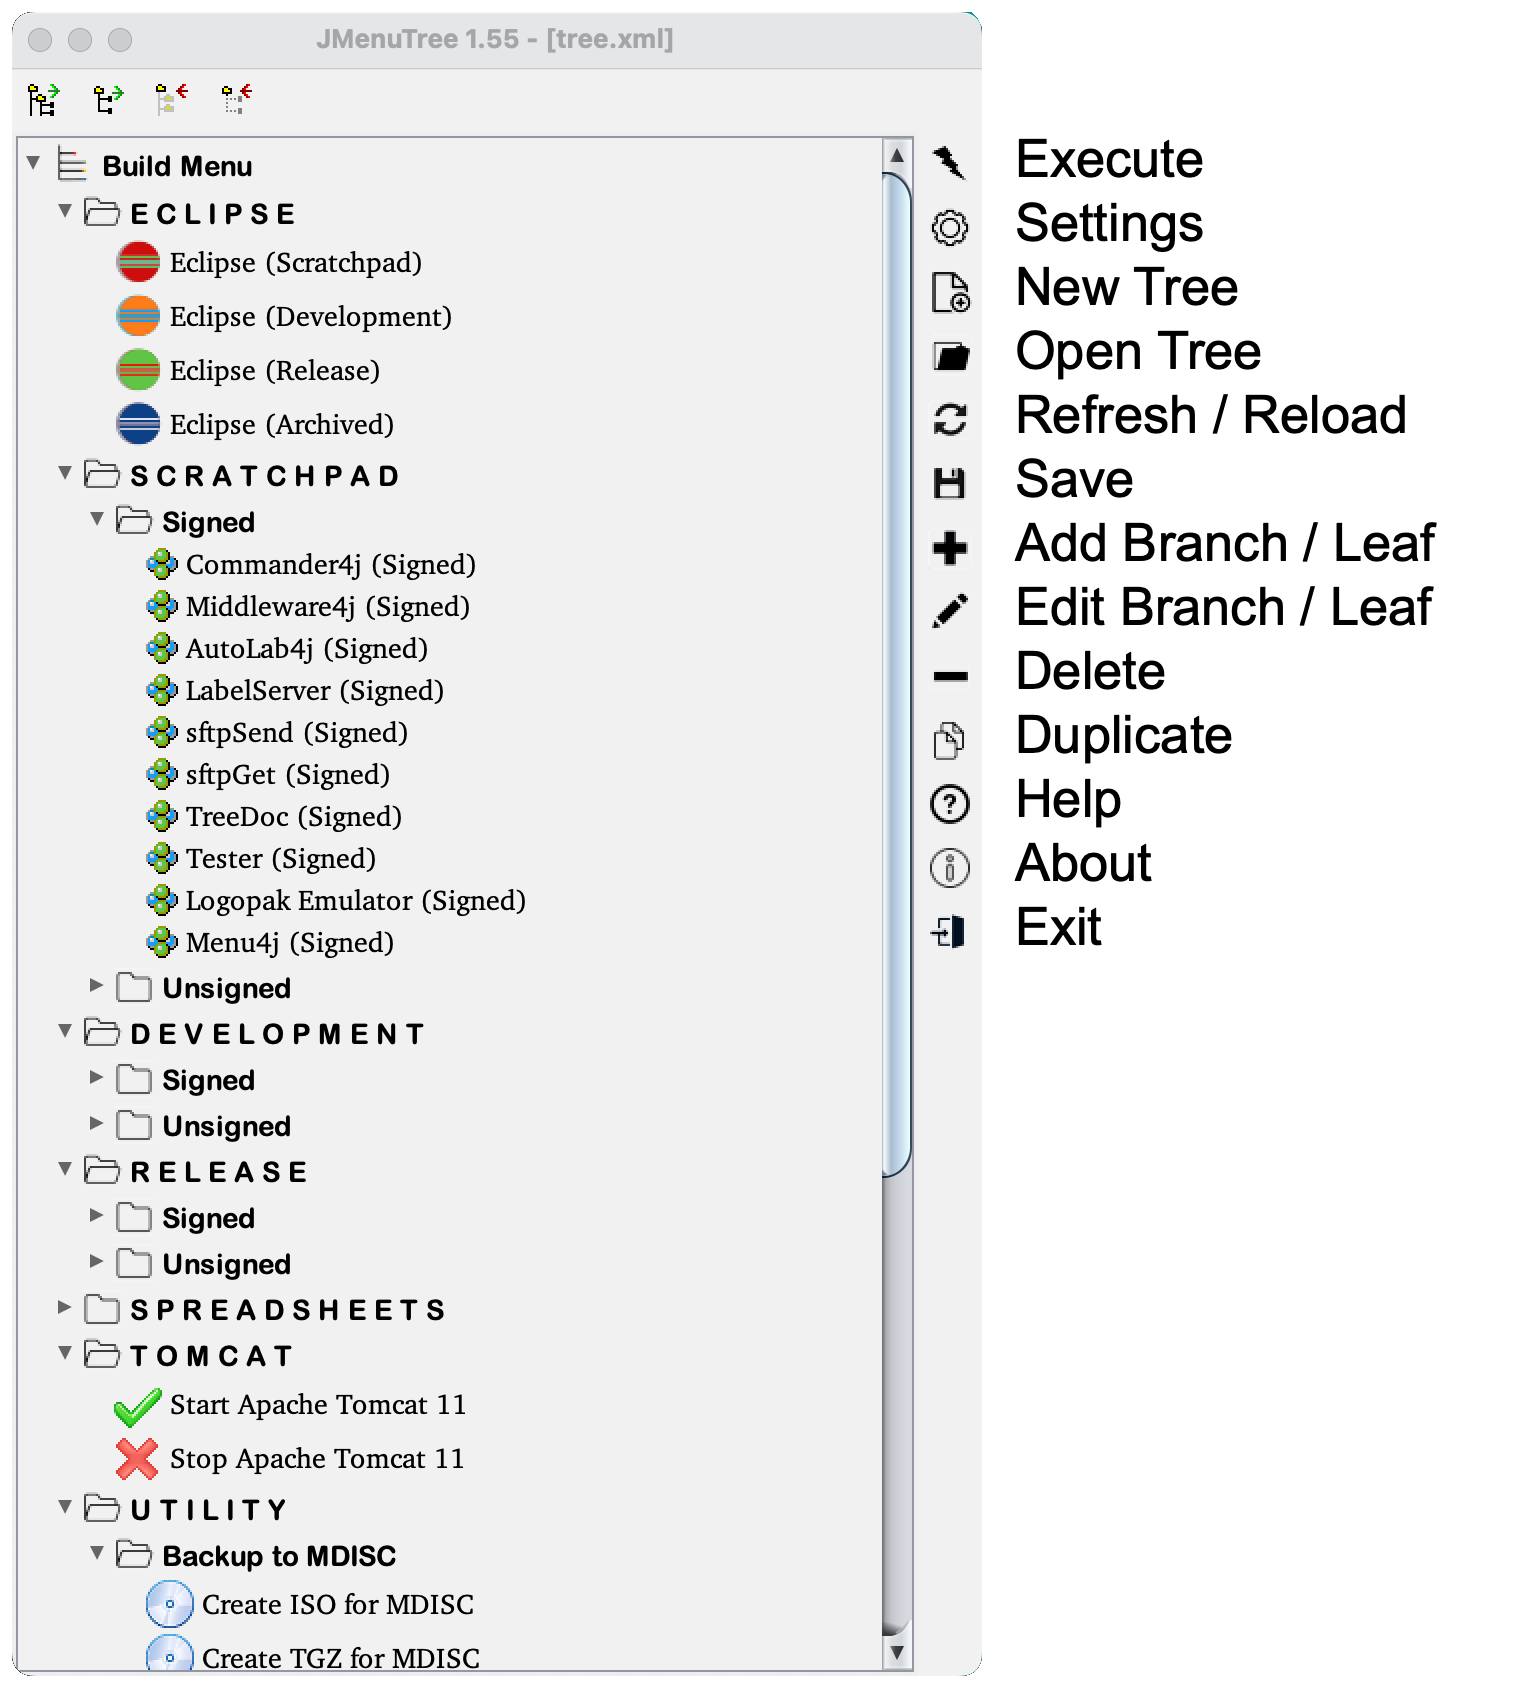
Task: Select Eclipse (Development) entry
Action: (x=311, y=317)
